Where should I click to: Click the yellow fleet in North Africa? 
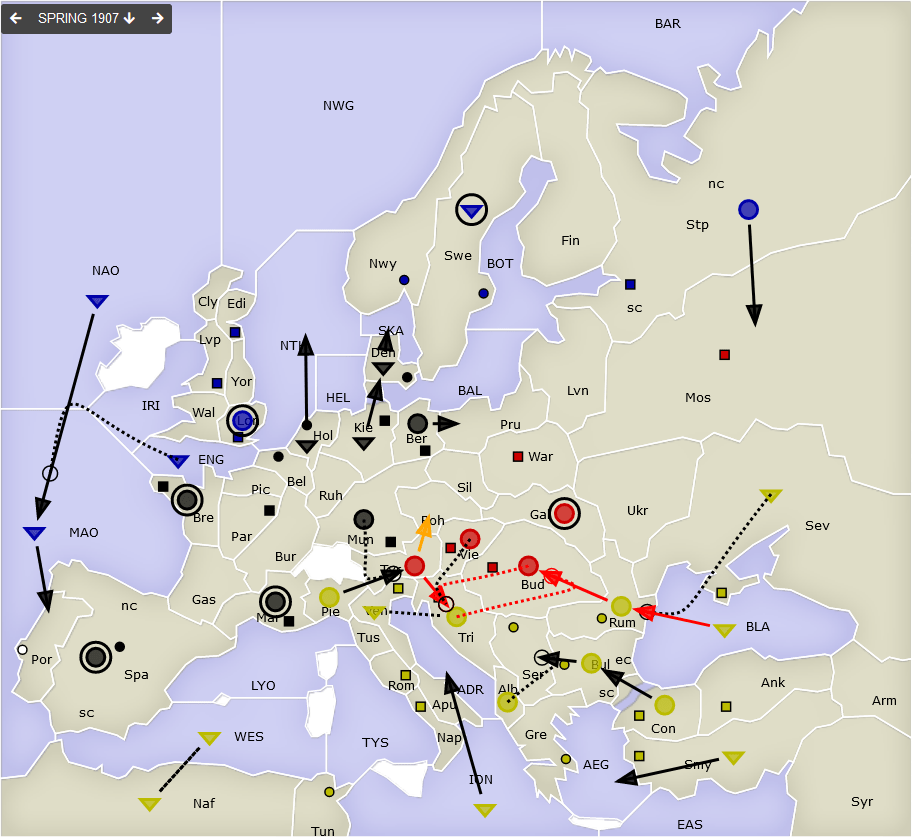[x=150, y=804]
